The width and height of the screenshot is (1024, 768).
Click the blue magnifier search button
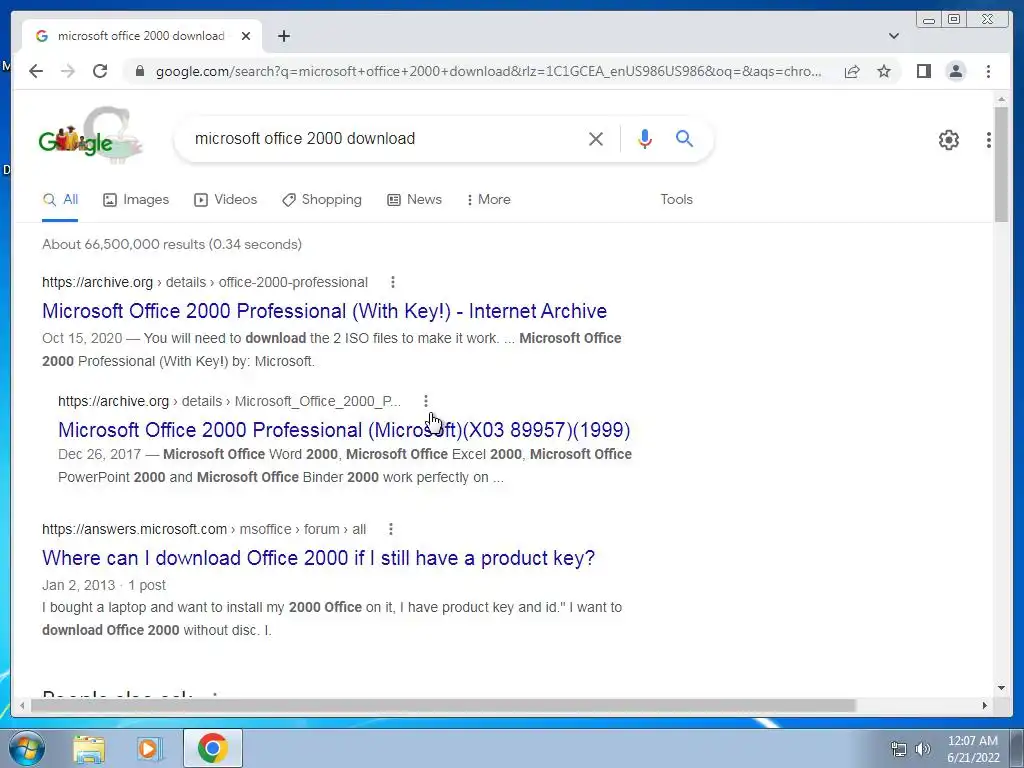(684, 138)
